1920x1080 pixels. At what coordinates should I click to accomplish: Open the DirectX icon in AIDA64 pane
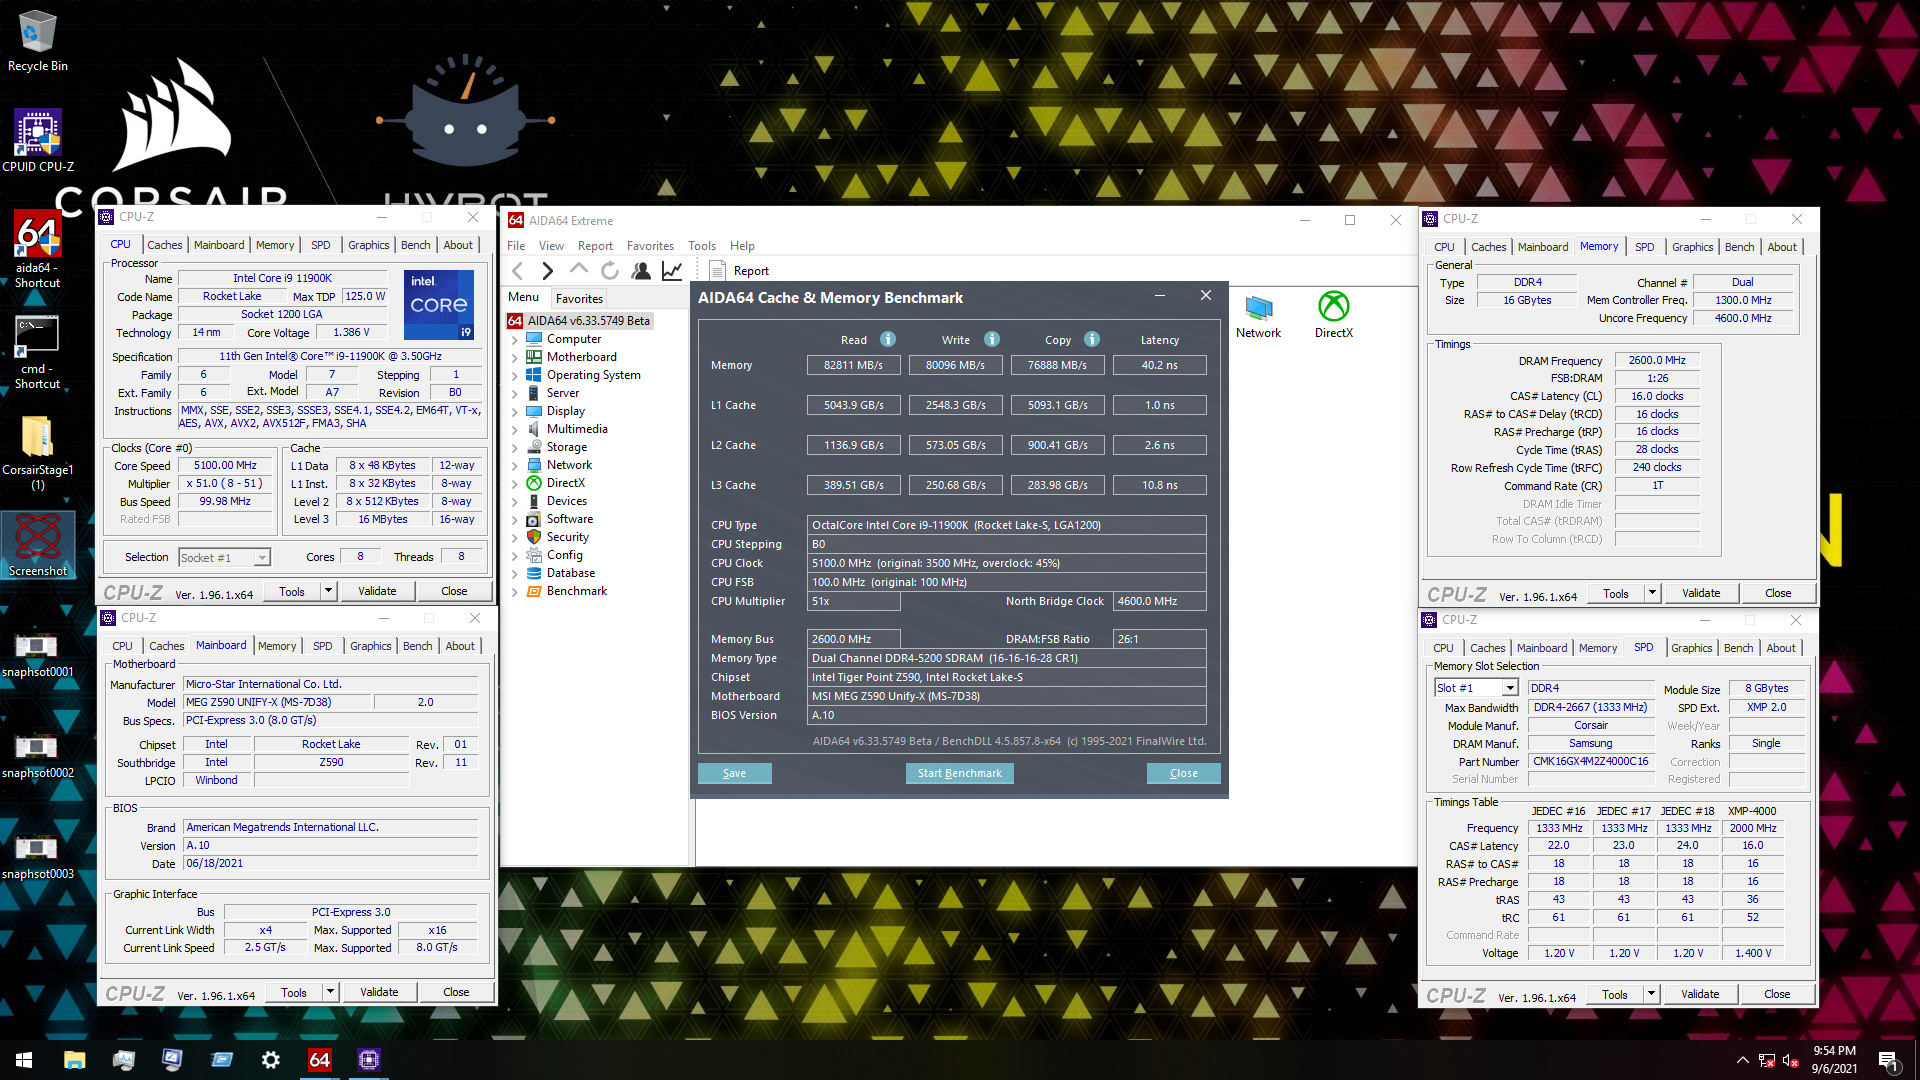(x=1333, y=315)
